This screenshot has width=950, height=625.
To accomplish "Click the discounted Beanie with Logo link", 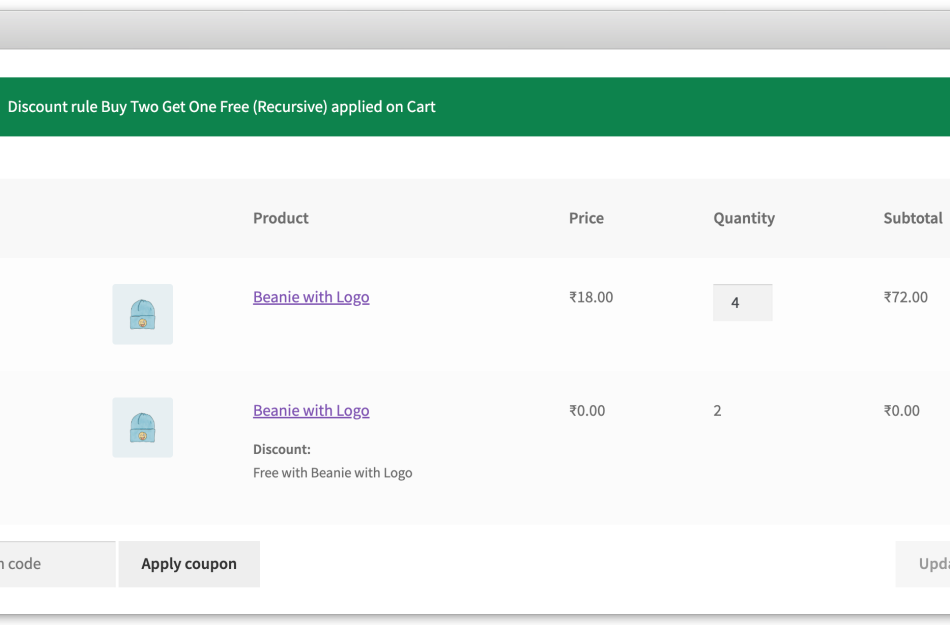I will tap(310, 410).
